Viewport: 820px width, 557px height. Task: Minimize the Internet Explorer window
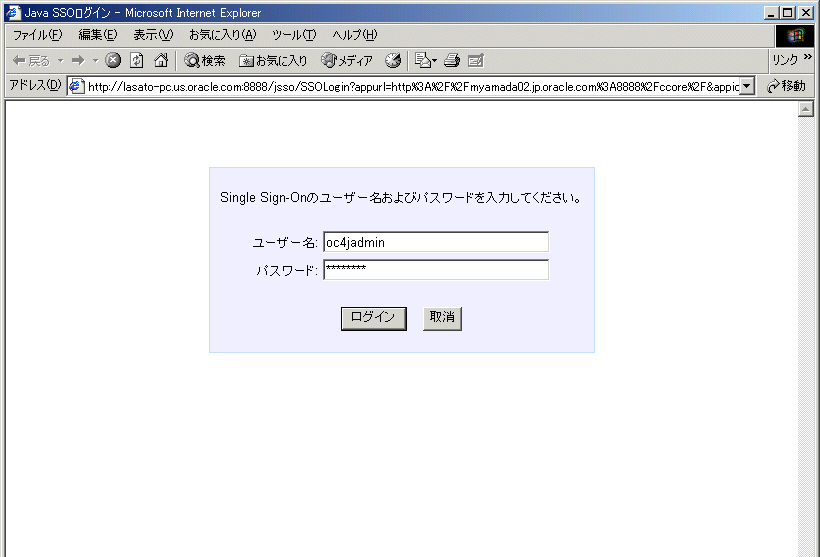point(770,13)
